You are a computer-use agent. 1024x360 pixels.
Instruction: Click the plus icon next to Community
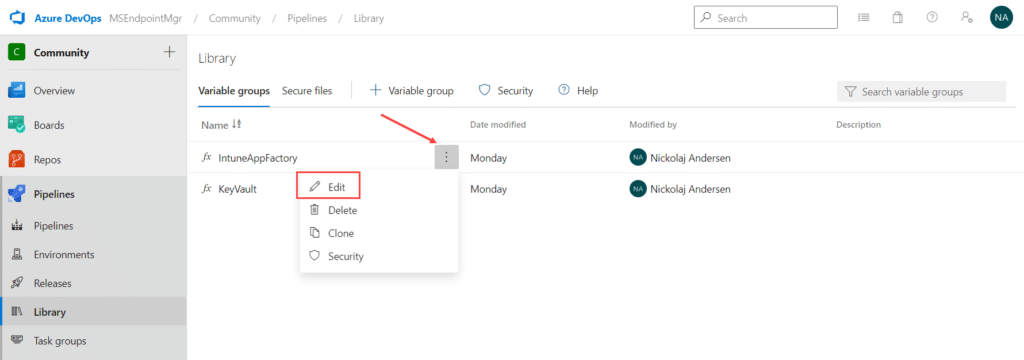(169, 52)
